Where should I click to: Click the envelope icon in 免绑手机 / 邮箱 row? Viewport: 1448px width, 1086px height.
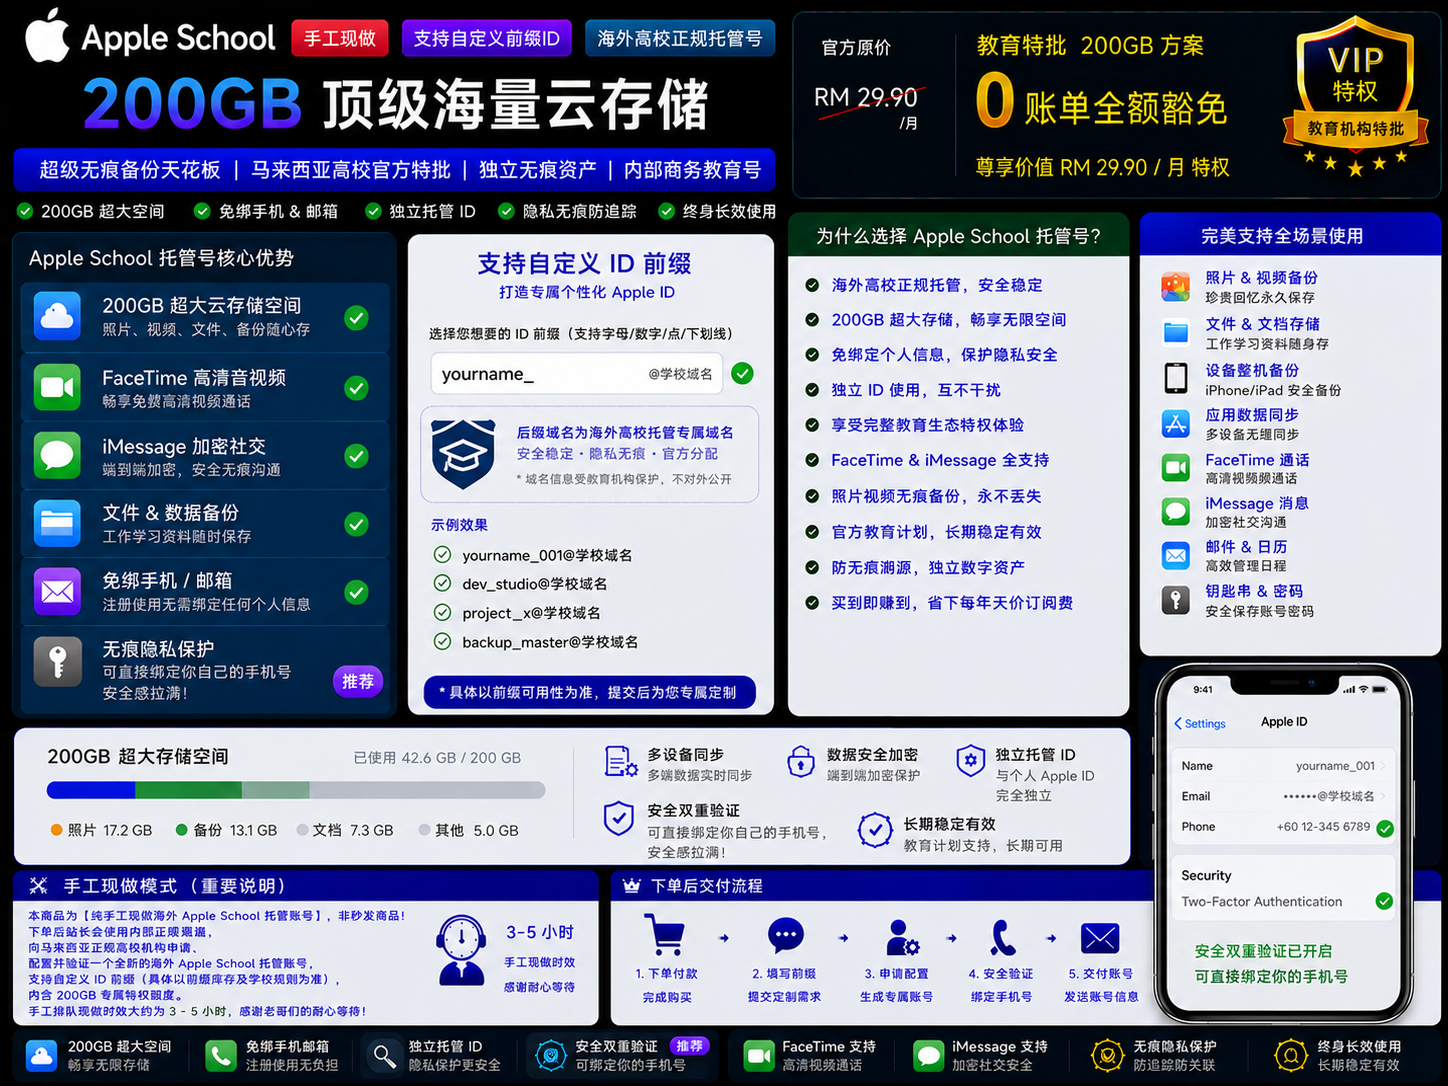coord(58,591)
